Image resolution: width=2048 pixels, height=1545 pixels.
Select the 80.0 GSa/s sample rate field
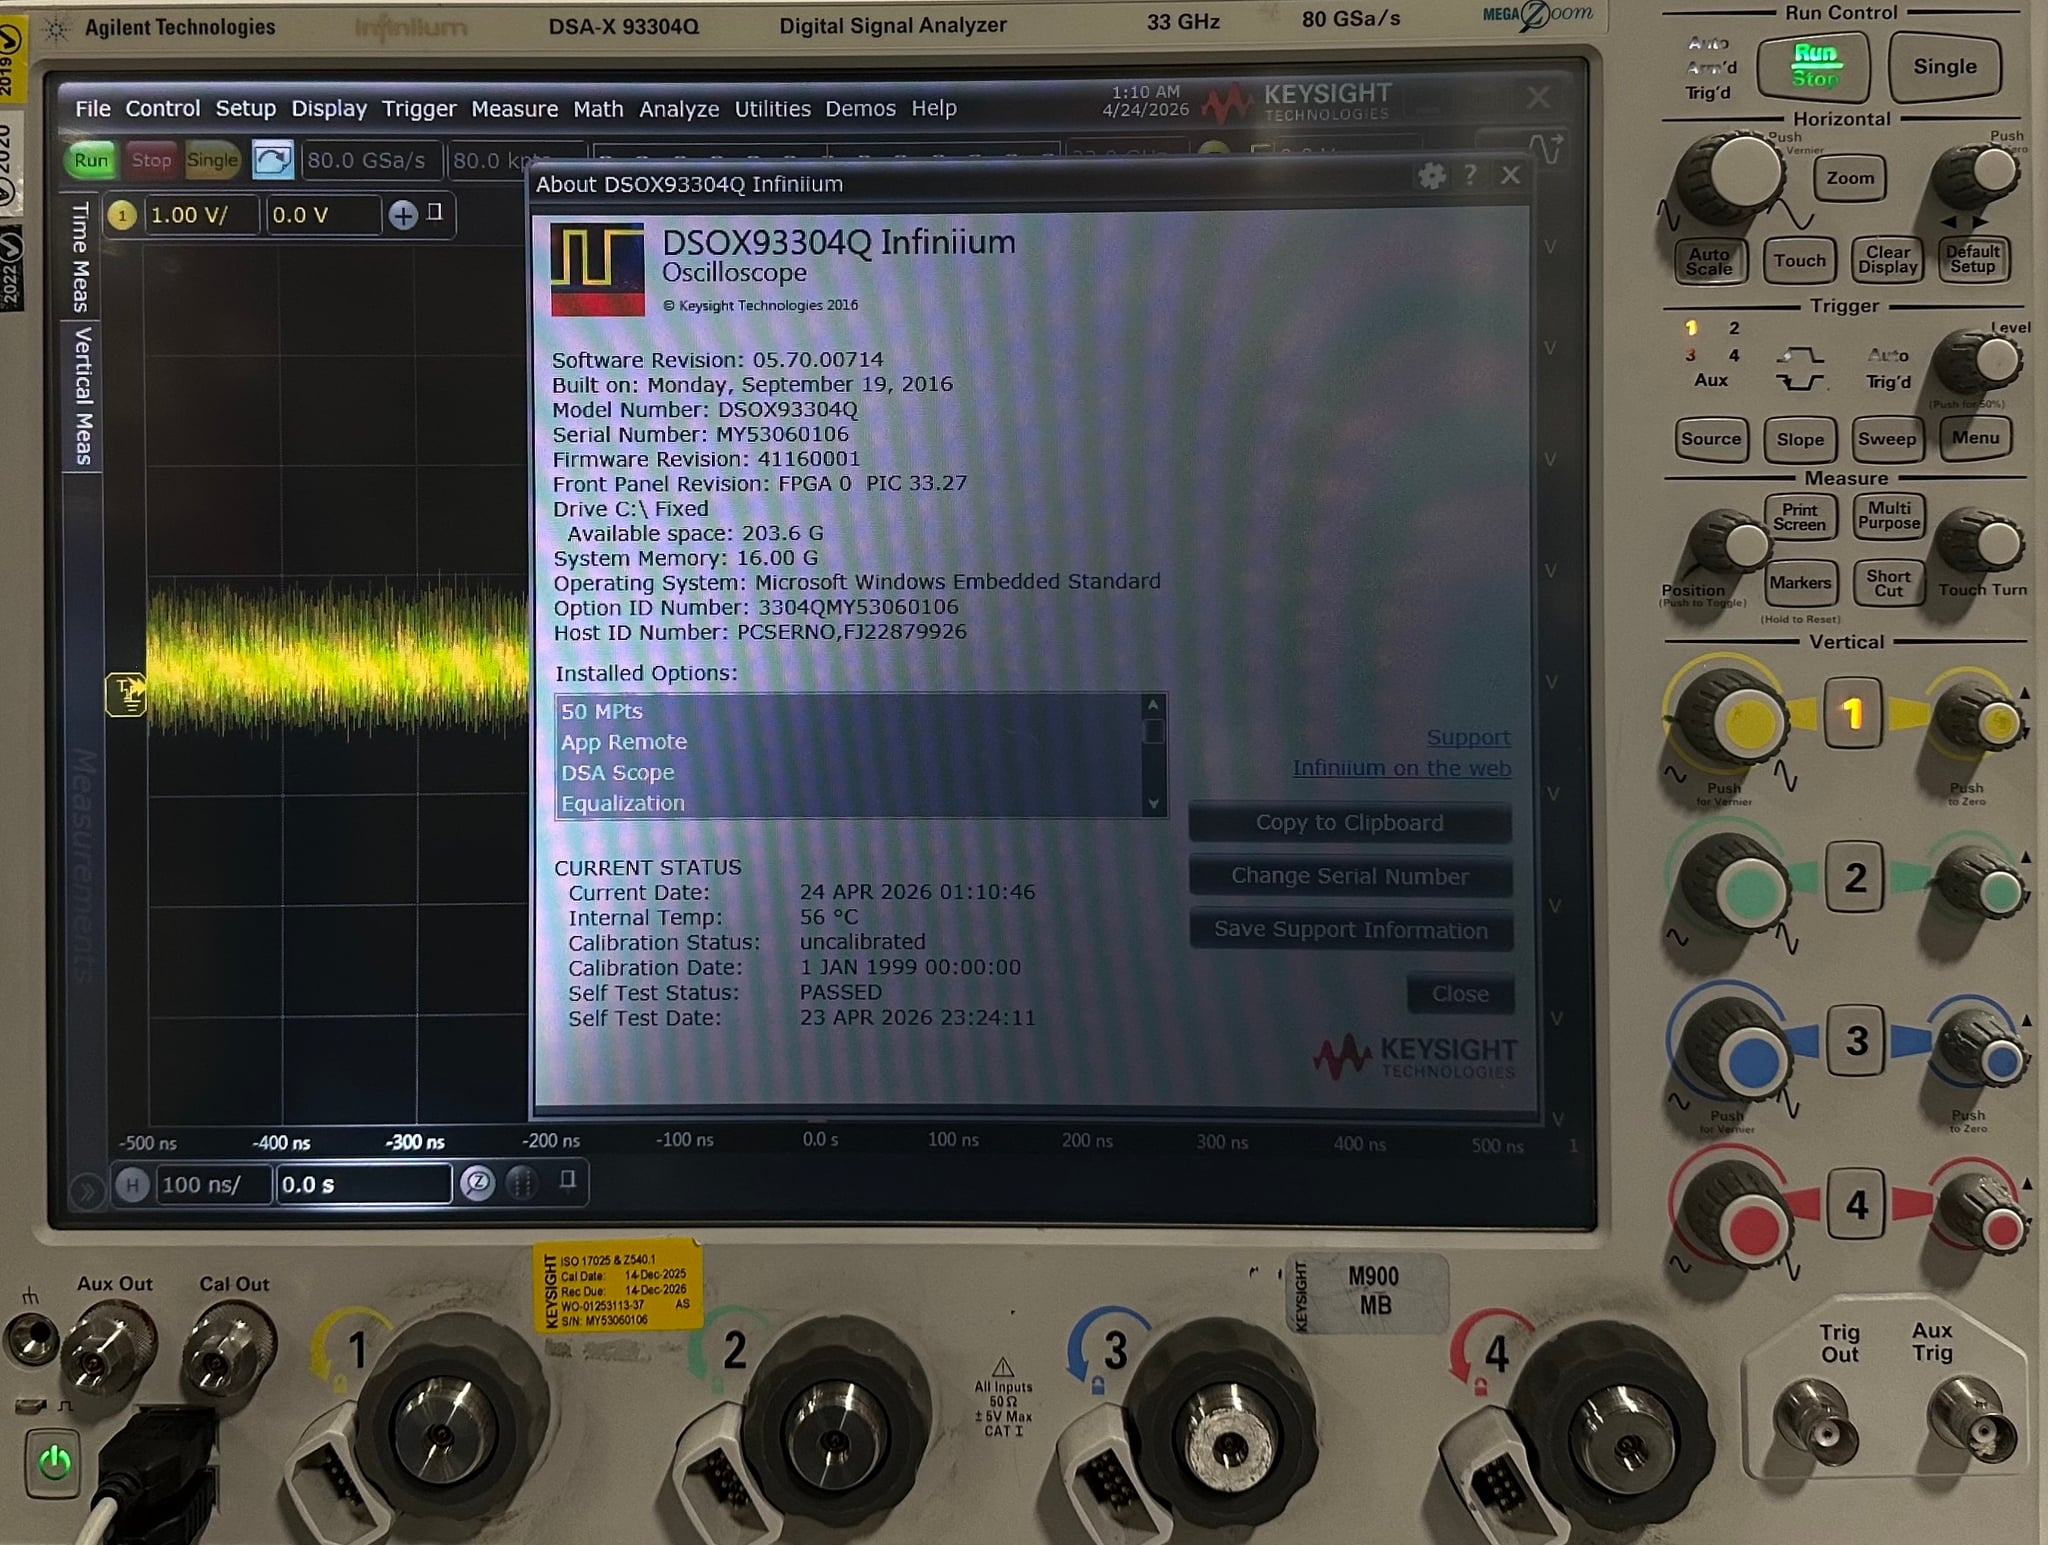pos(370,160)
